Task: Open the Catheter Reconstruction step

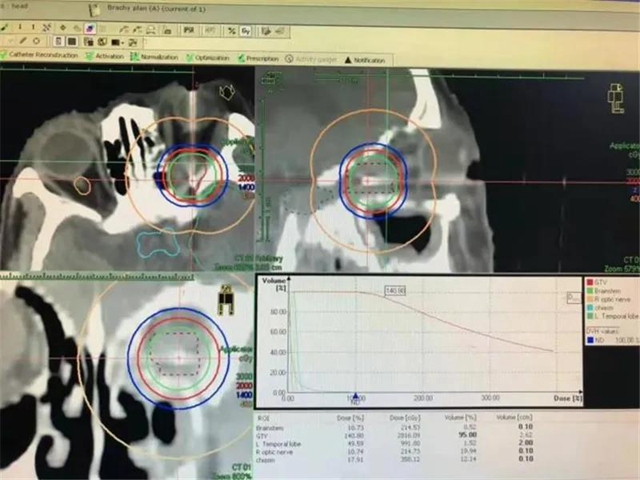Action: coord(39,55)
